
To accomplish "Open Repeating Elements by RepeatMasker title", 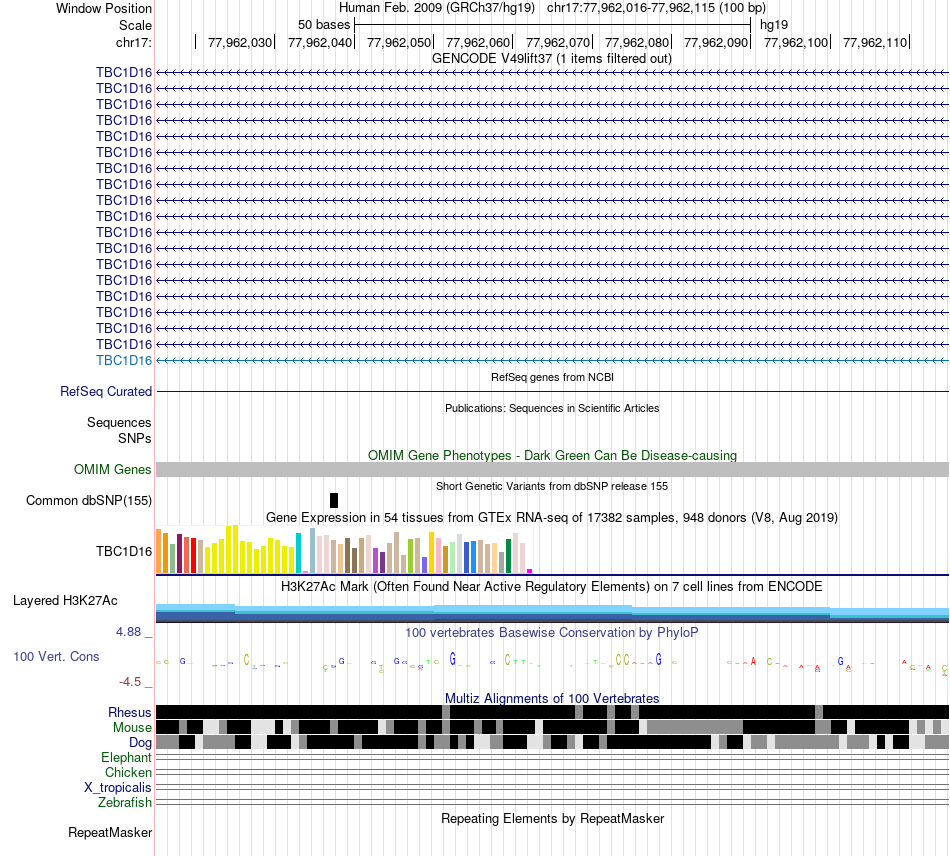I will (552, 819).
